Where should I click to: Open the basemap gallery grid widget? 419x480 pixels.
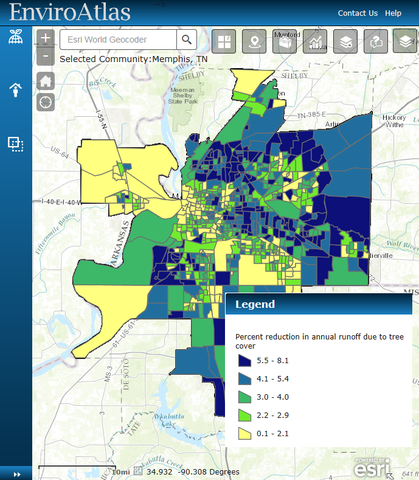click(x=224, y=41)
